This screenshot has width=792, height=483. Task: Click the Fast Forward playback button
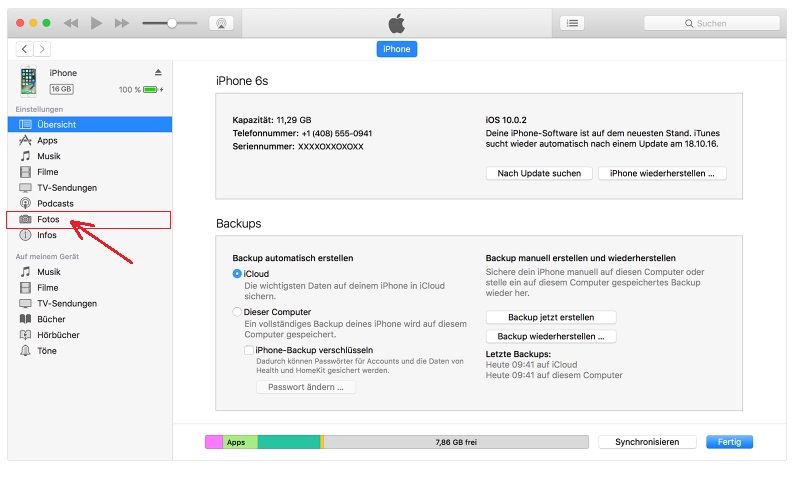pyautogui.click(x=122, y=22)
